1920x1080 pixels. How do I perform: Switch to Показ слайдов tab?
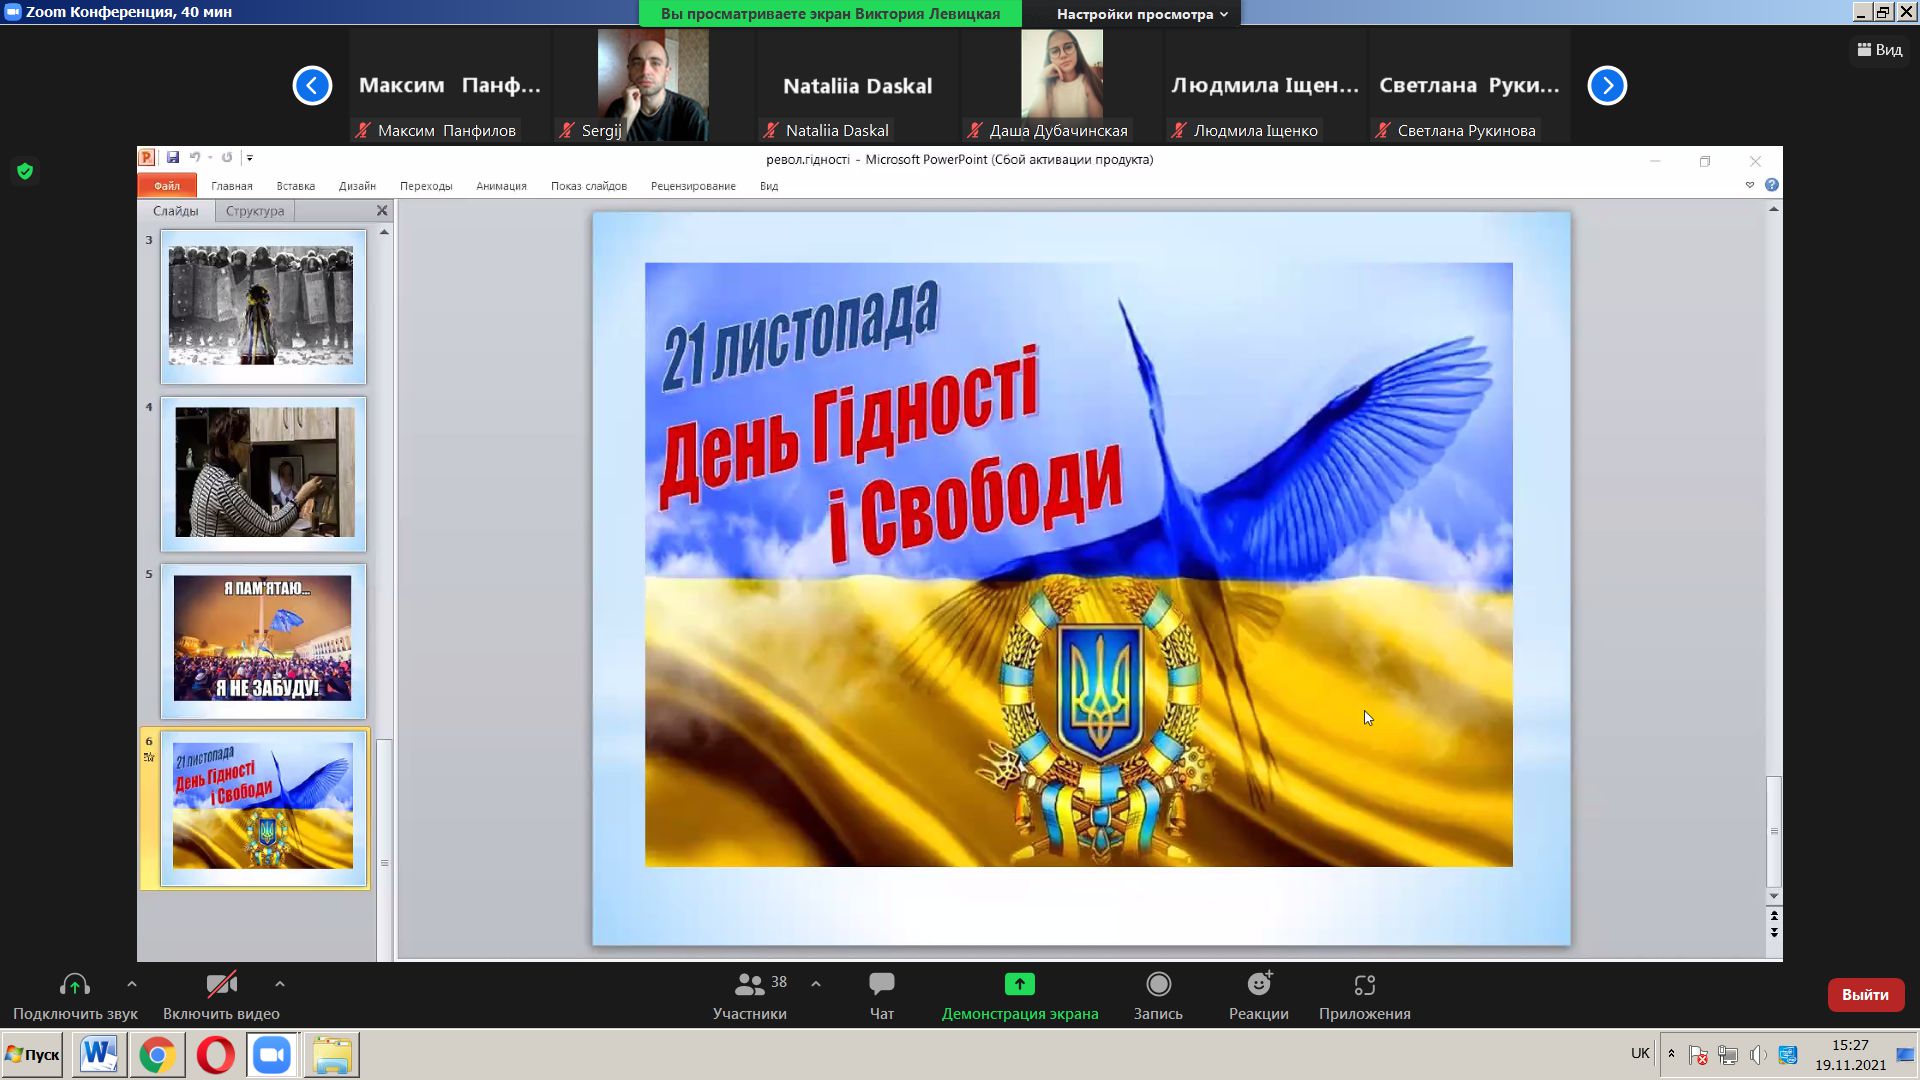click(x=589, y=186)
